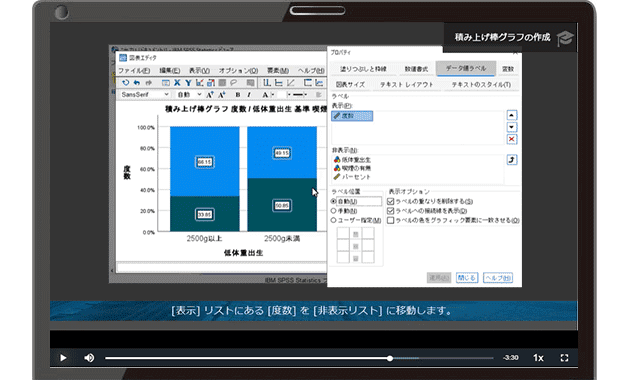Click the red X remove label button
630x380 pixels.
coord(511,139)
